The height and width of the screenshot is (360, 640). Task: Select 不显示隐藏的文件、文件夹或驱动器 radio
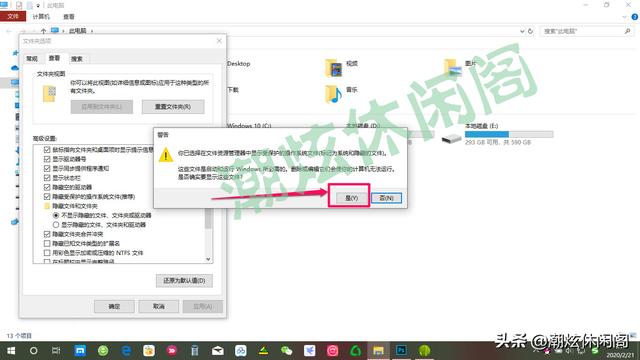pyautogui.click(x=56, y=215)
